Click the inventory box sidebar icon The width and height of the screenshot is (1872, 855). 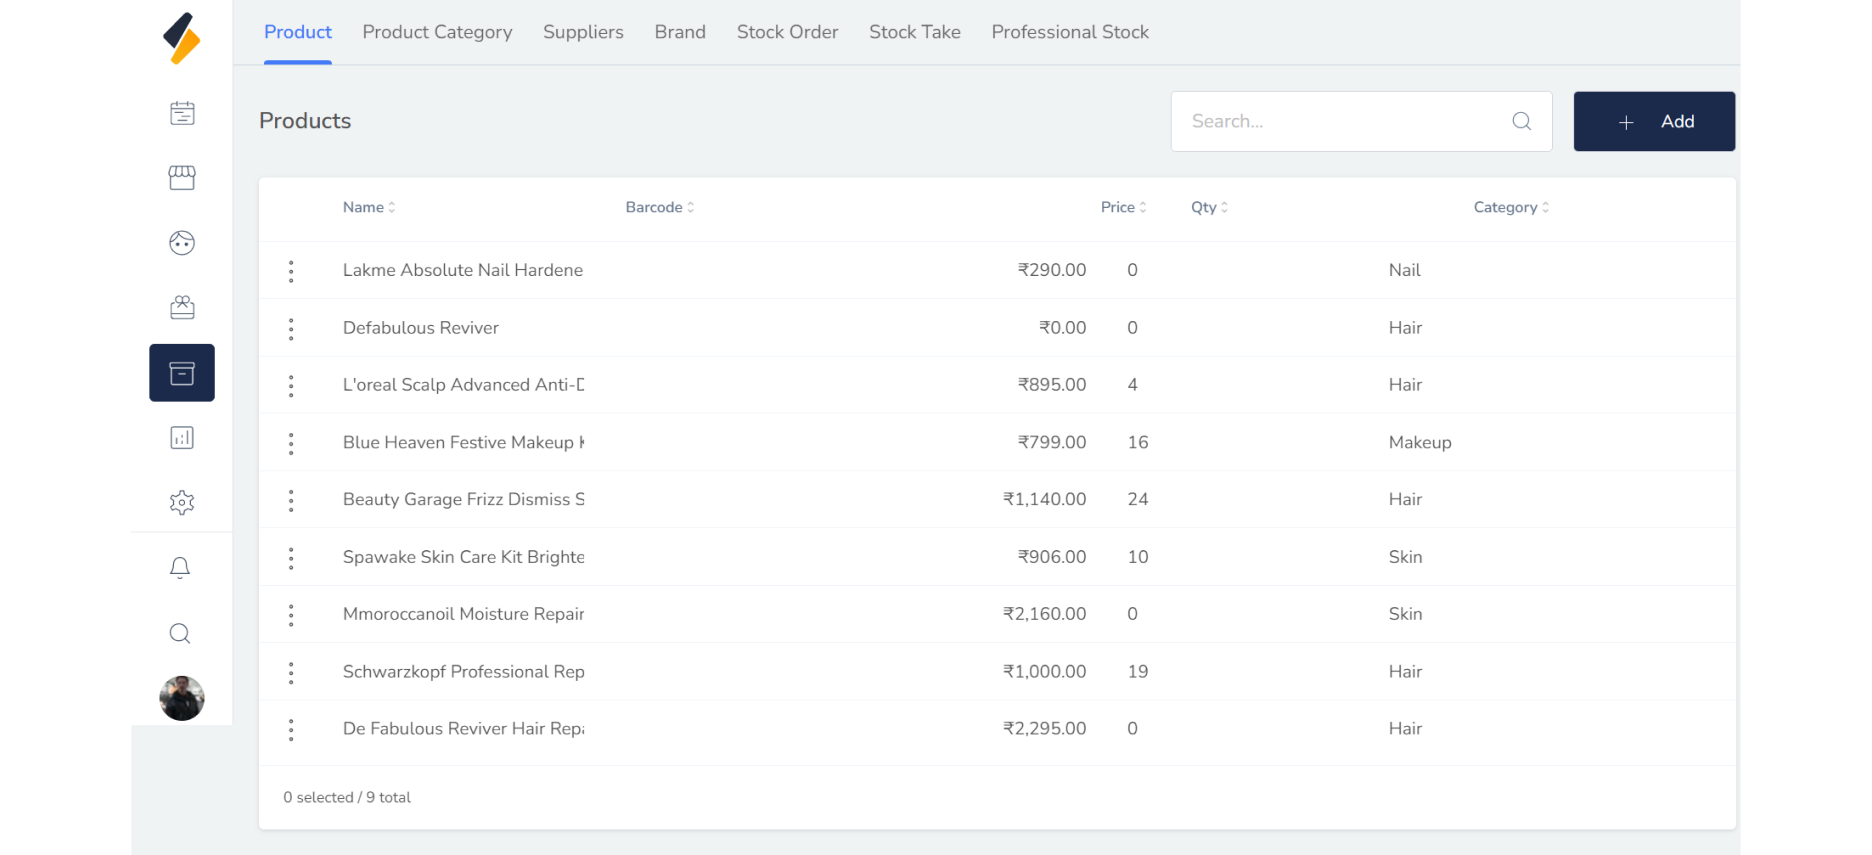(182, 373)
